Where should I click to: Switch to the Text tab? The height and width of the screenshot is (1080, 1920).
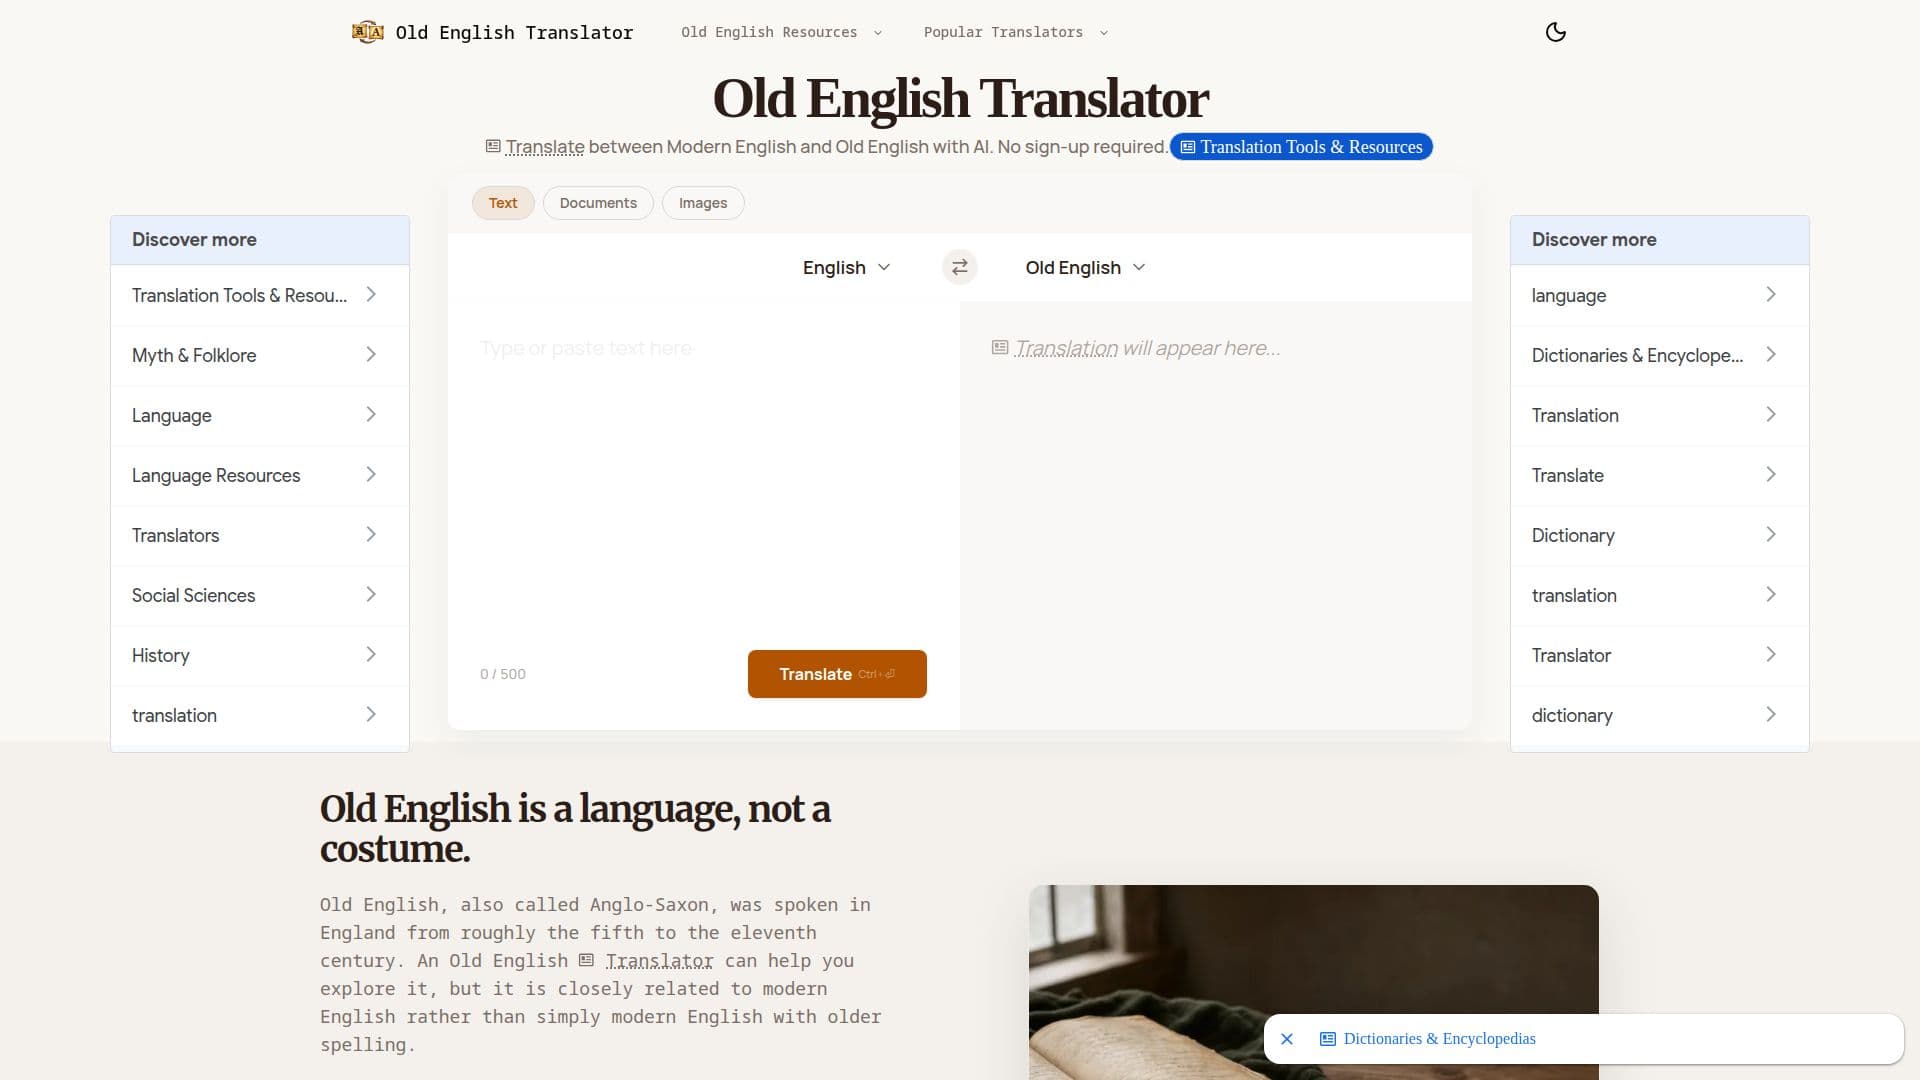[x=503, y=203]
